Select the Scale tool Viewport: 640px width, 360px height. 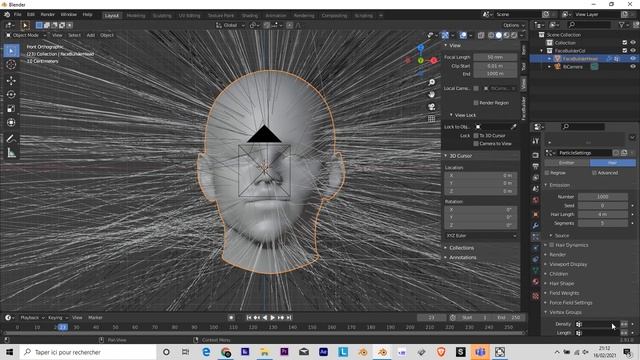pyautogui.click(x=11, y=109)
